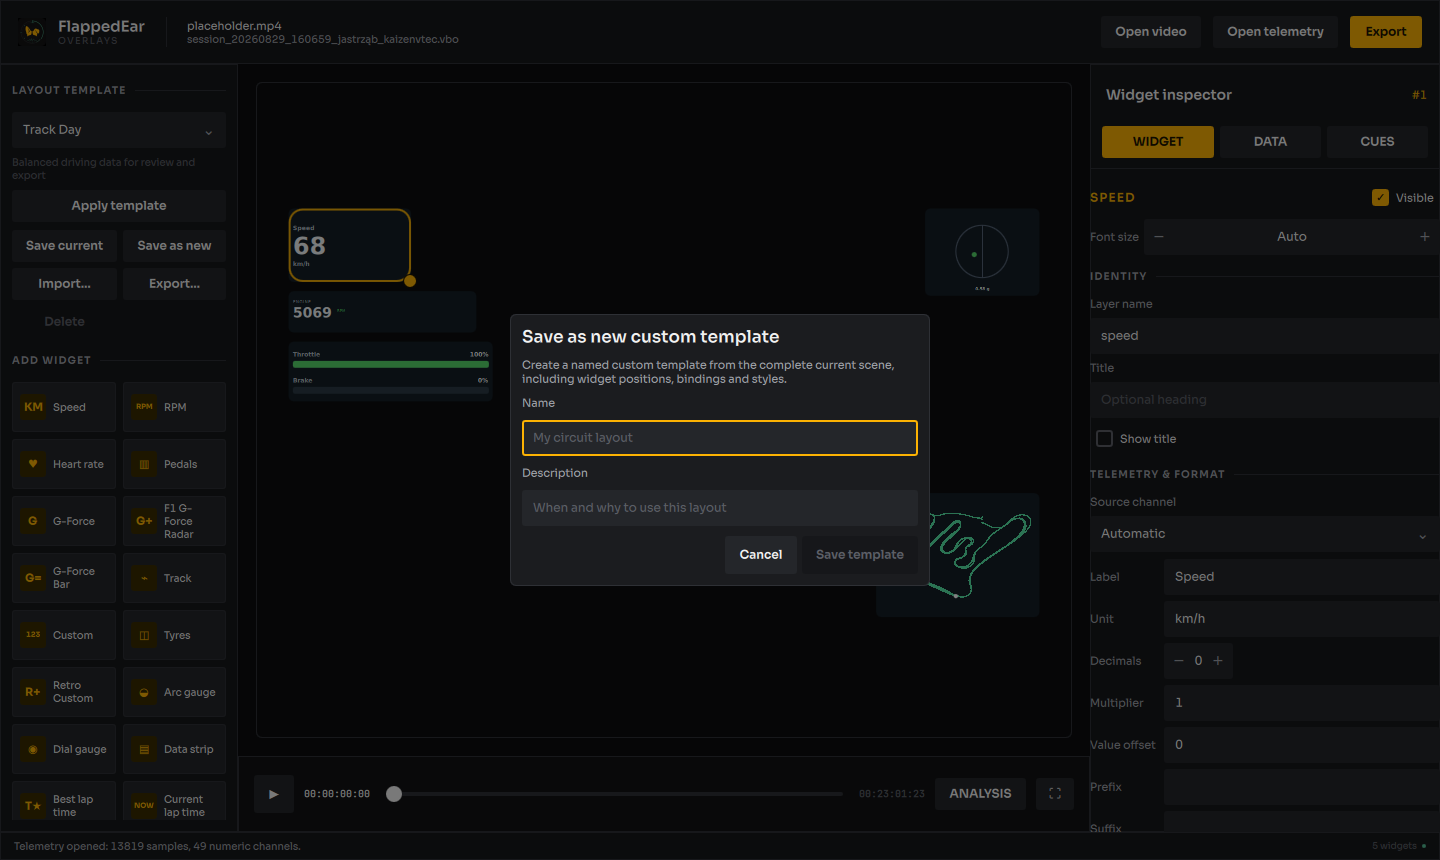Toggle fullscreen preview icon
This screenshot has width=1440, height=860.
pyautogui.click(x=1055, y=794)
